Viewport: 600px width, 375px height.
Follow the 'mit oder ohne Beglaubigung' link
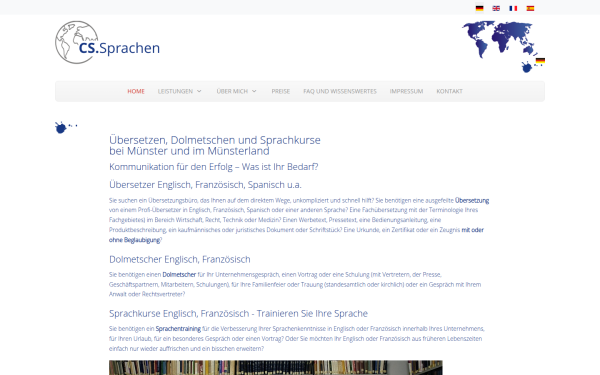[x=473, y=230]
